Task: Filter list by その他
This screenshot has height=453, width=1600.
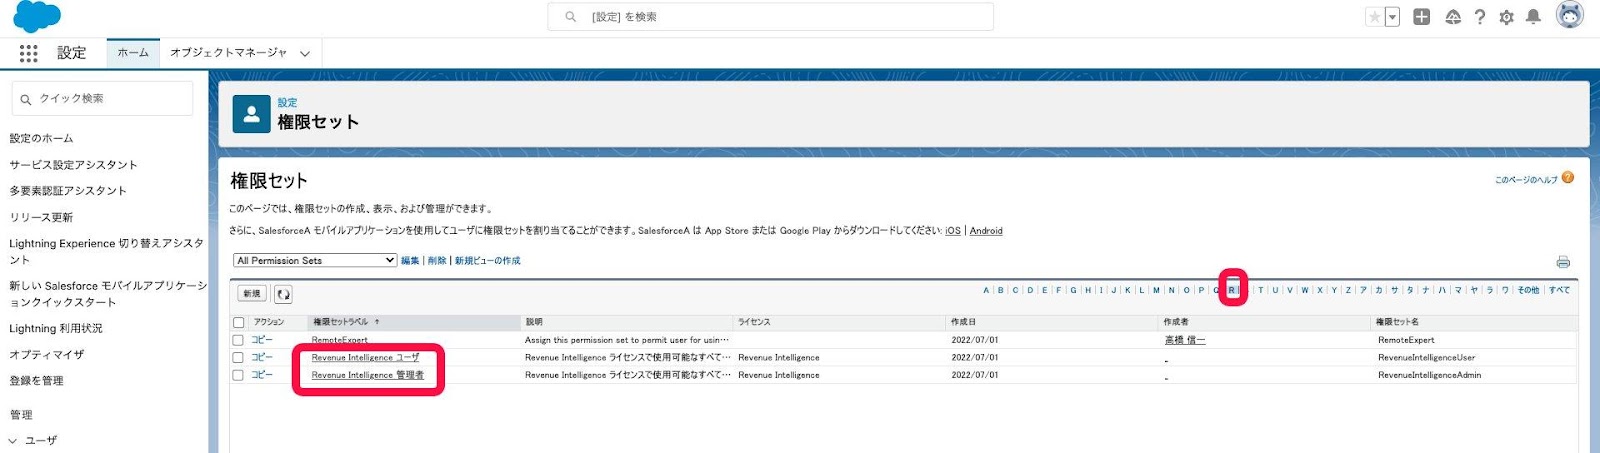Action: (1528, 290)
